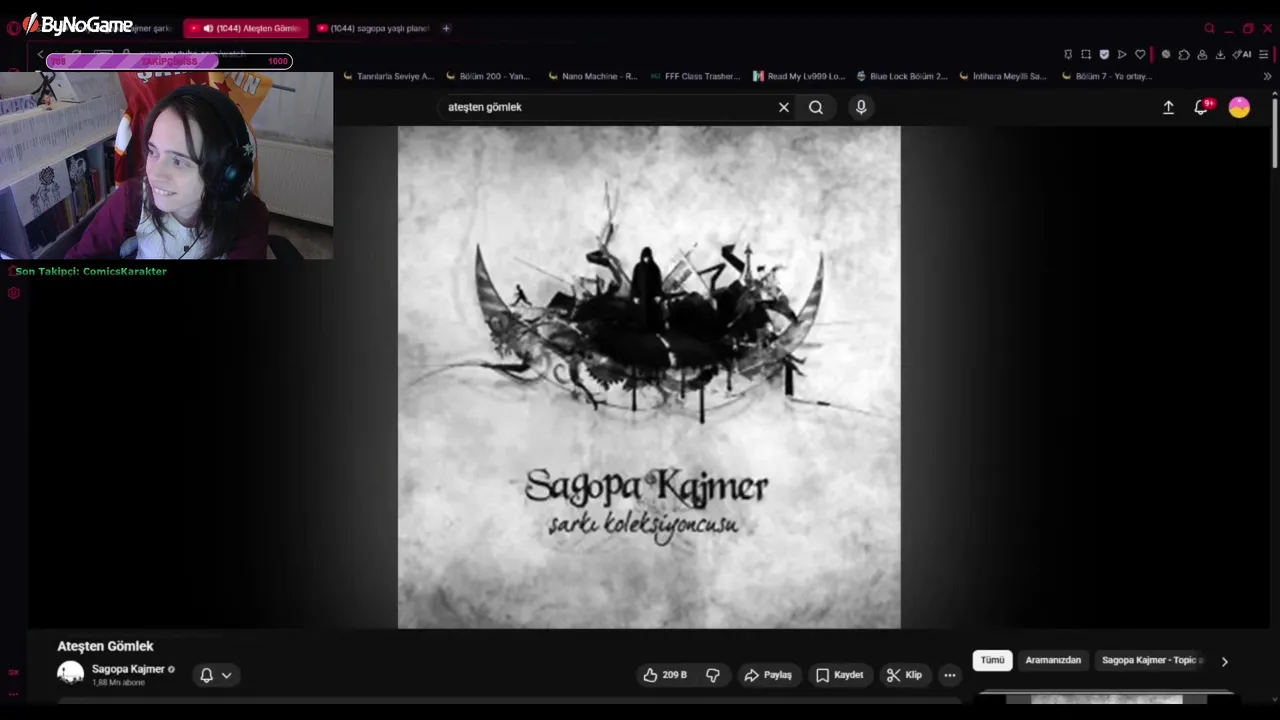Open the FFF Class Trasher bookmark
Viewport: 1280px width, 720px height.
[695, 76]
